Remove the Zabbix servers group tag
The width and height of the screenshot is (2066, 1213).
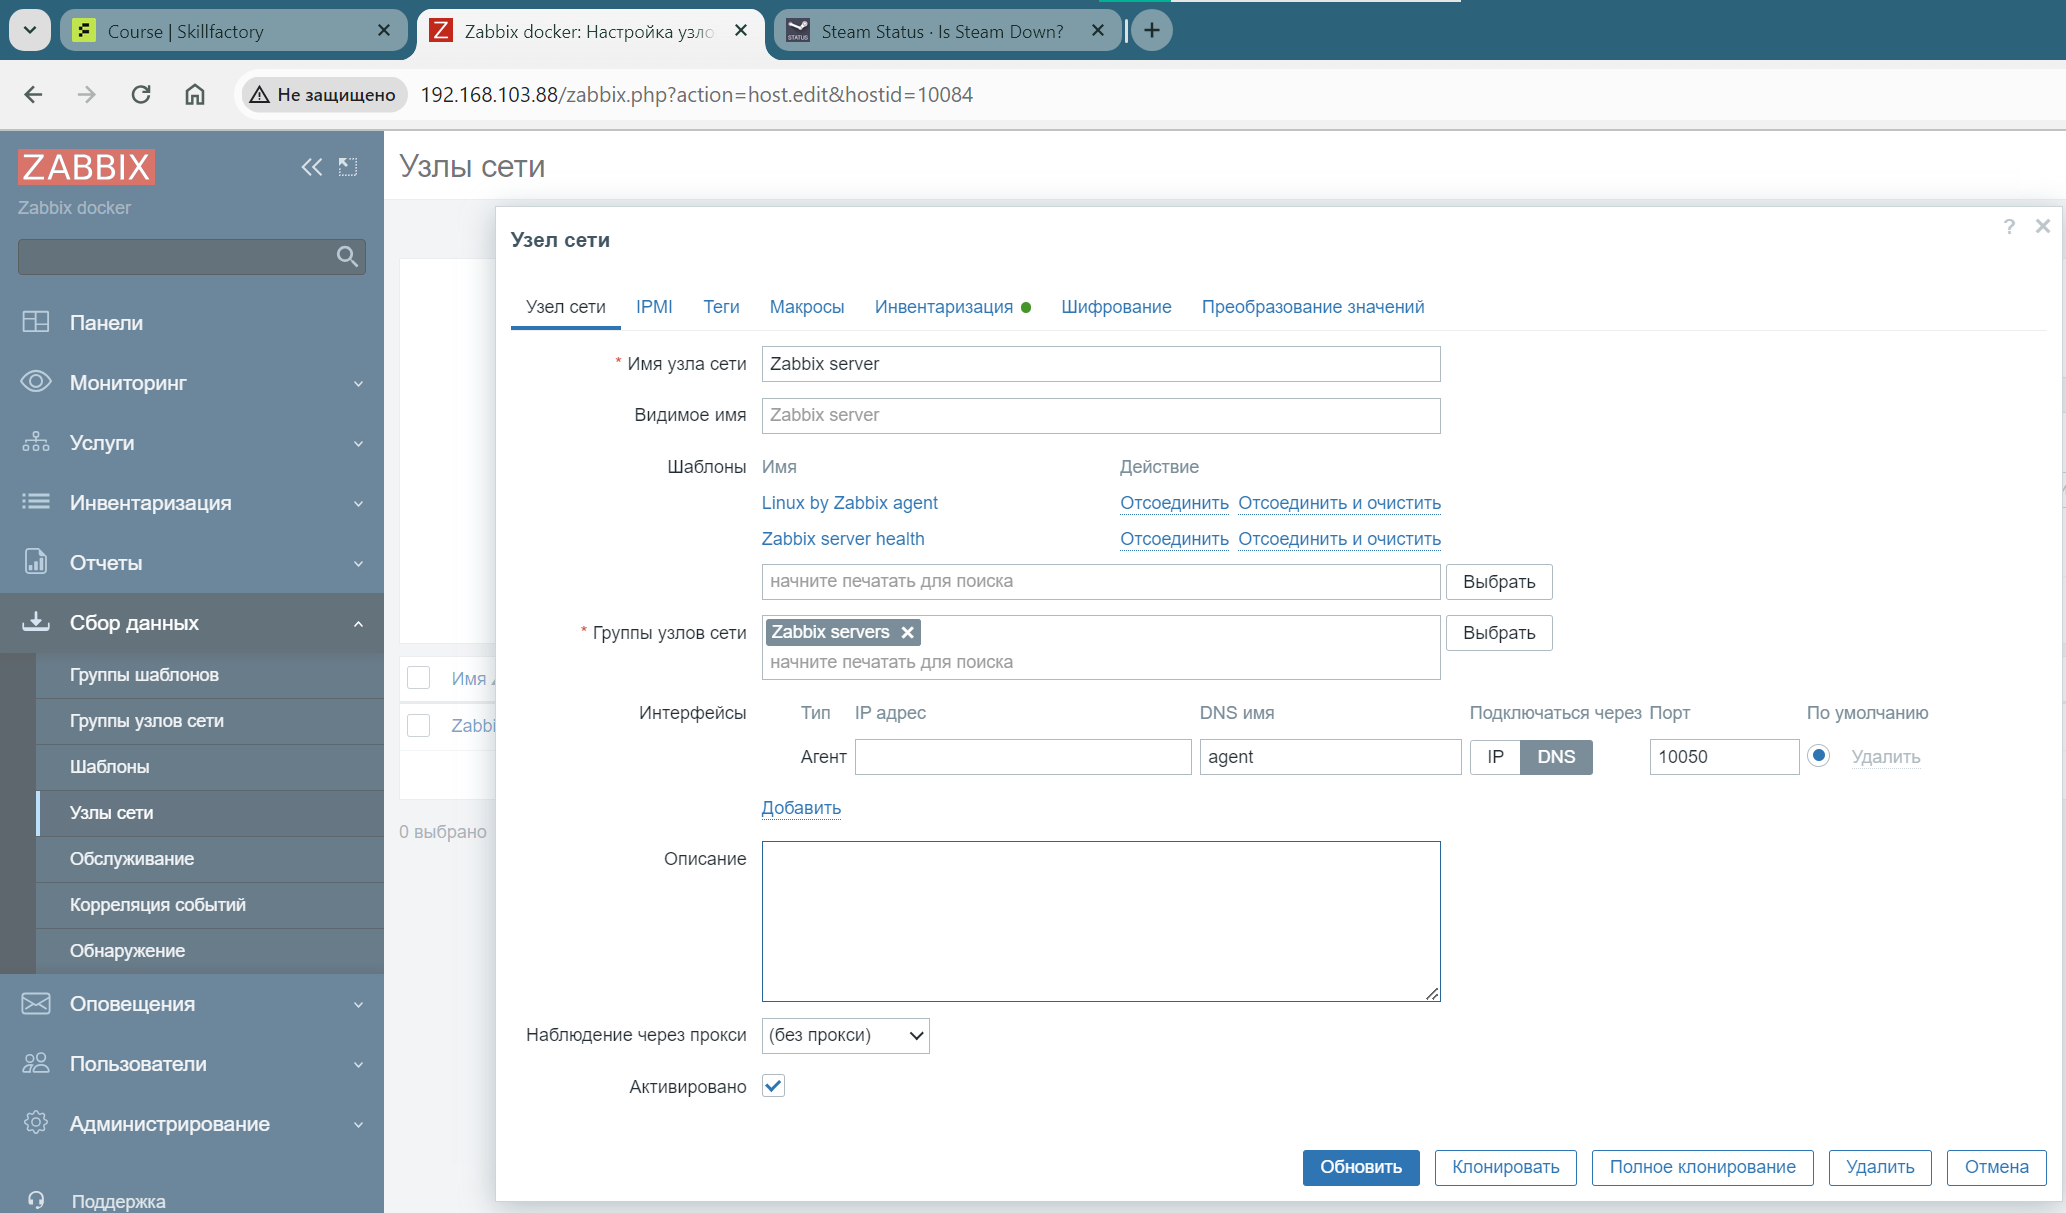907,632
